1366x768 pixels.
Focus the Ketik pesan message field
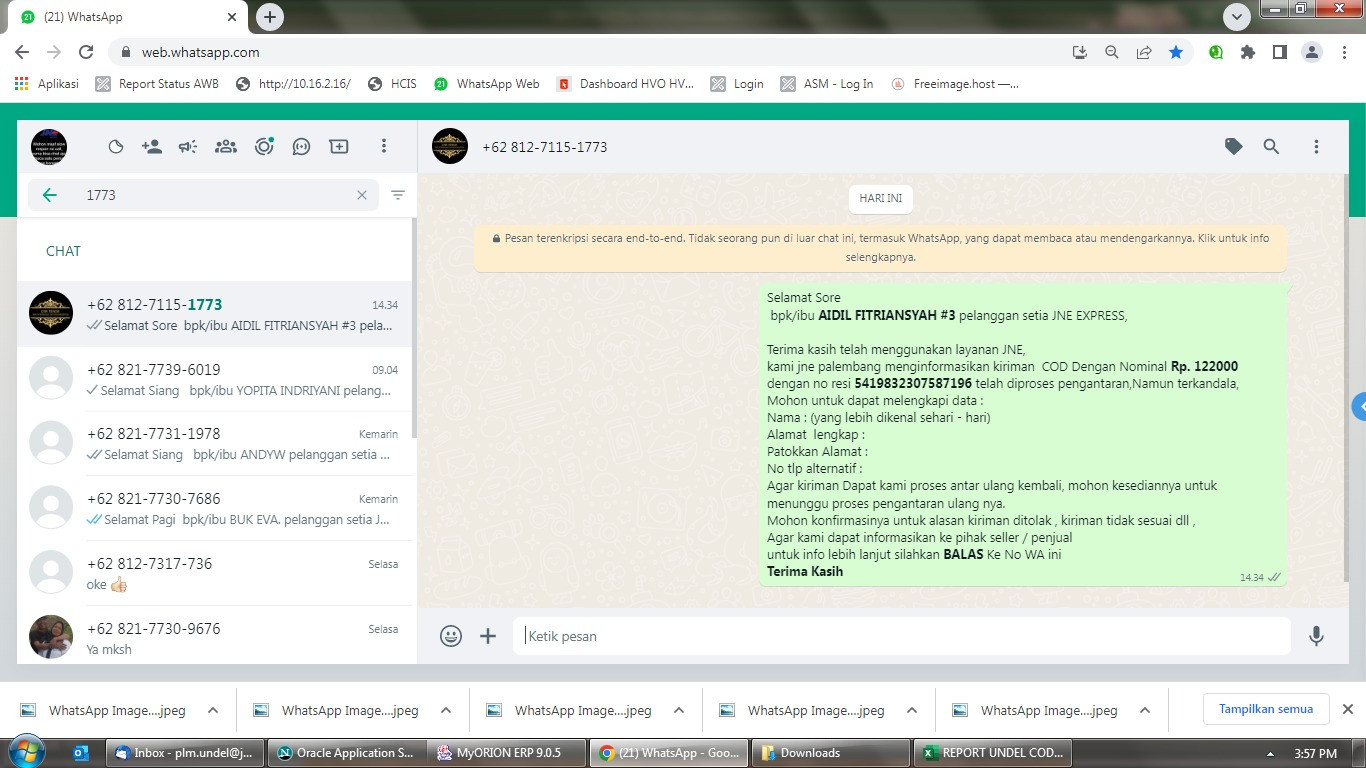[902, 636]
